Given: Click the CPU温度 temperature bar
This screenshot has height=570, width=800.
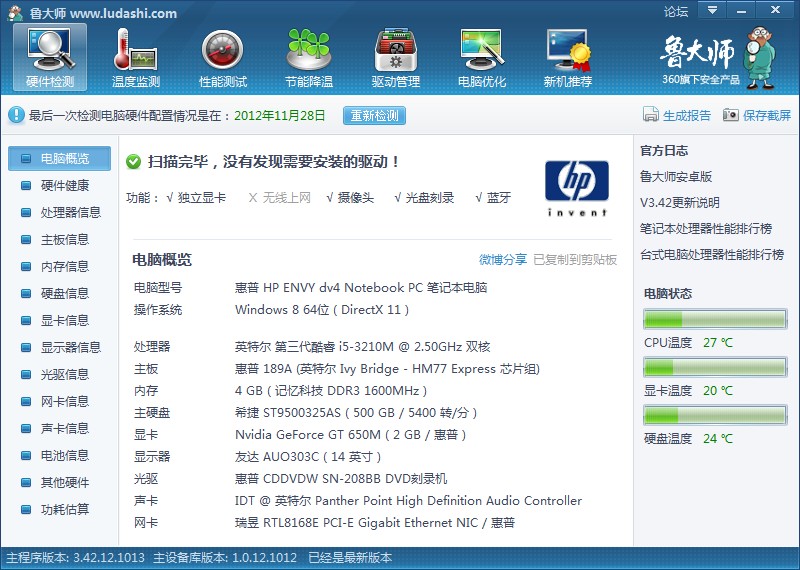Looking at the screenshot, I should 715,319.
